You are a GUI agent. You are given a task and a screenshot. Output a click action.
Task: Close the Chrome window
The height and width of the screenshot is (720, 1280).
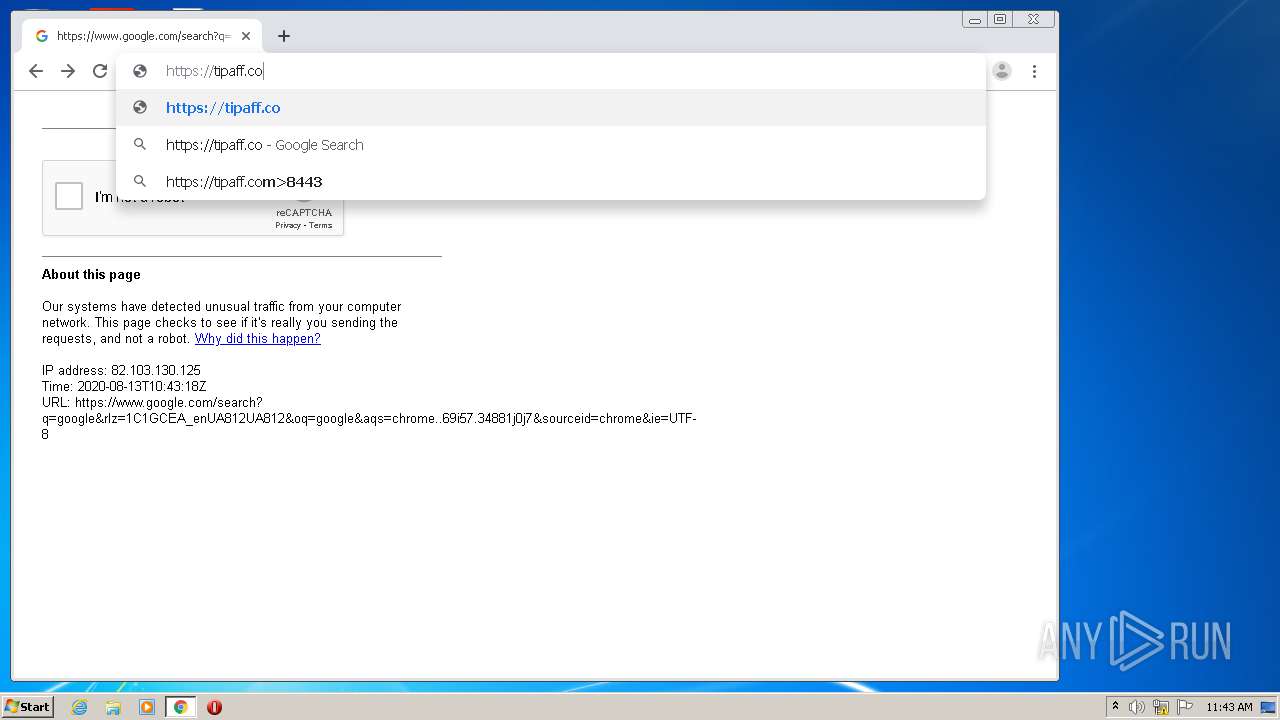1033,19
